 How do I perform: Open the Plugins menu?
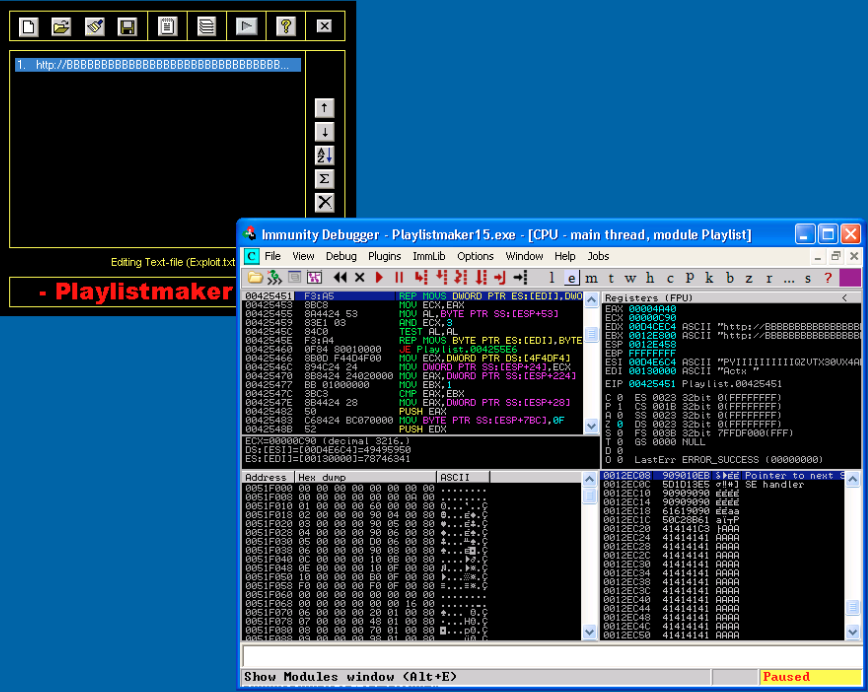pyautogui.click(x=385, y=256)
